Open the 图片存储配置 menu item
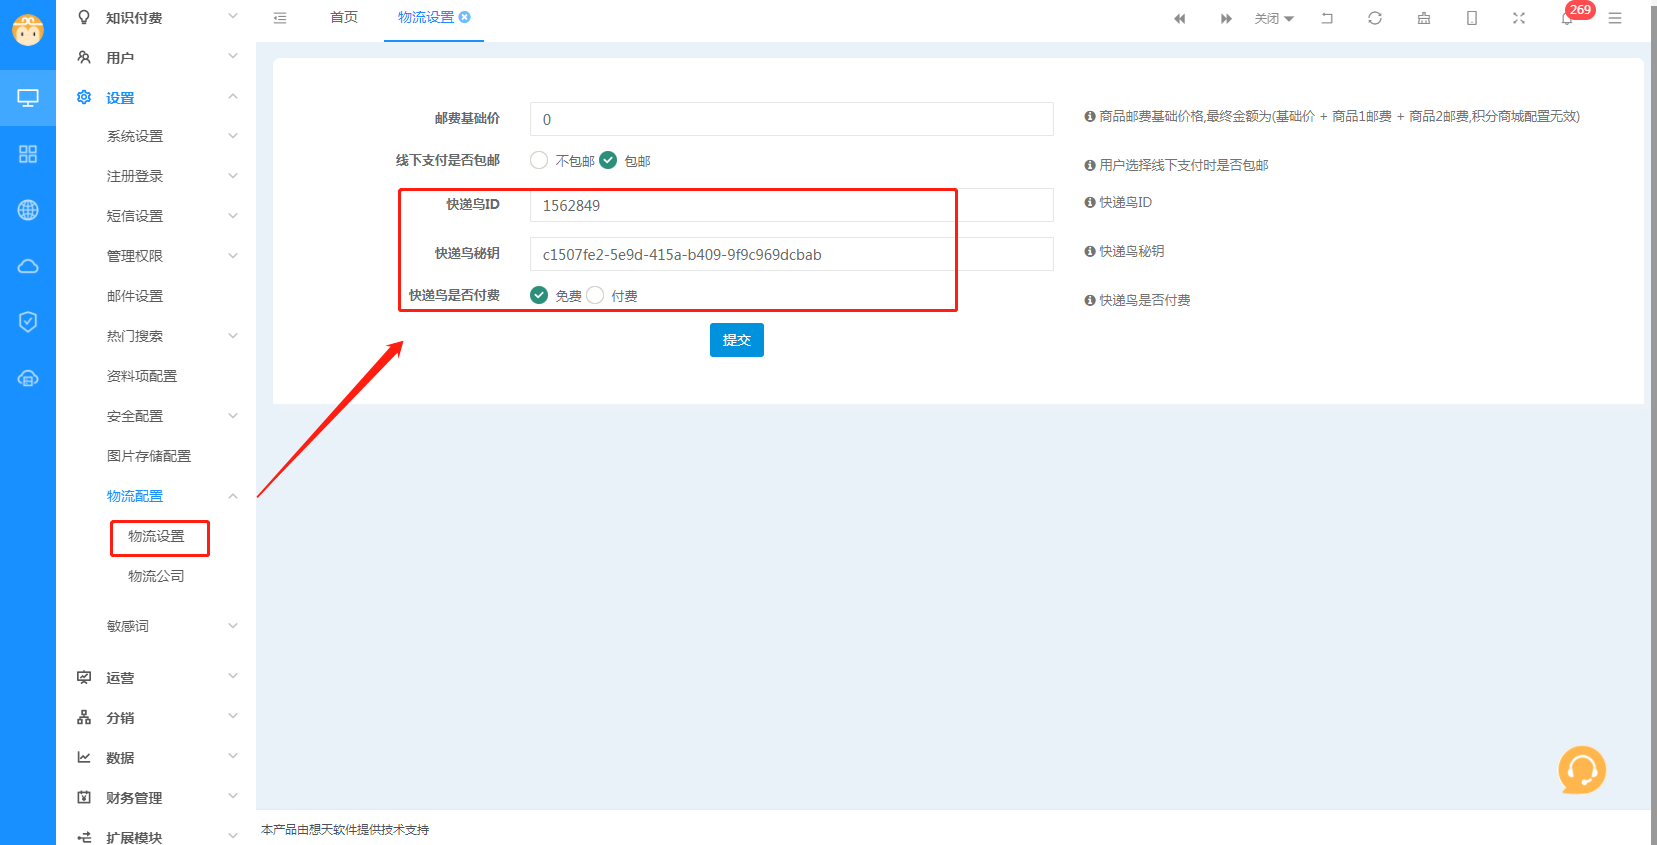 149,457
